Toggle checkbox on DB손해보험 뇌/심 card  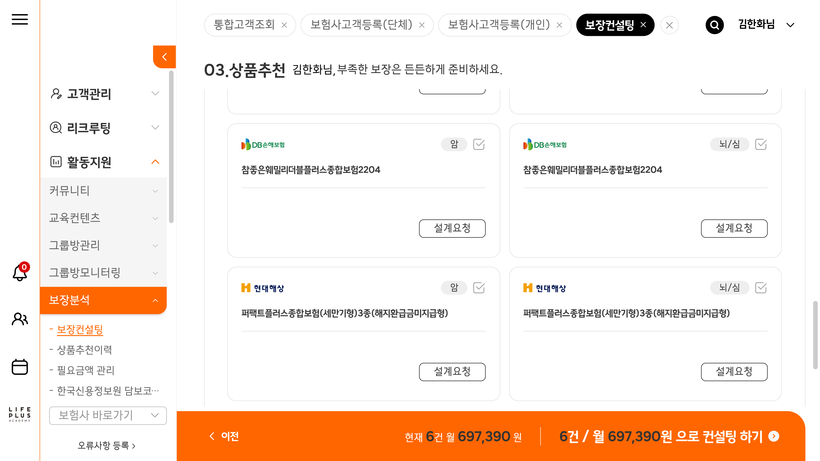761,144
